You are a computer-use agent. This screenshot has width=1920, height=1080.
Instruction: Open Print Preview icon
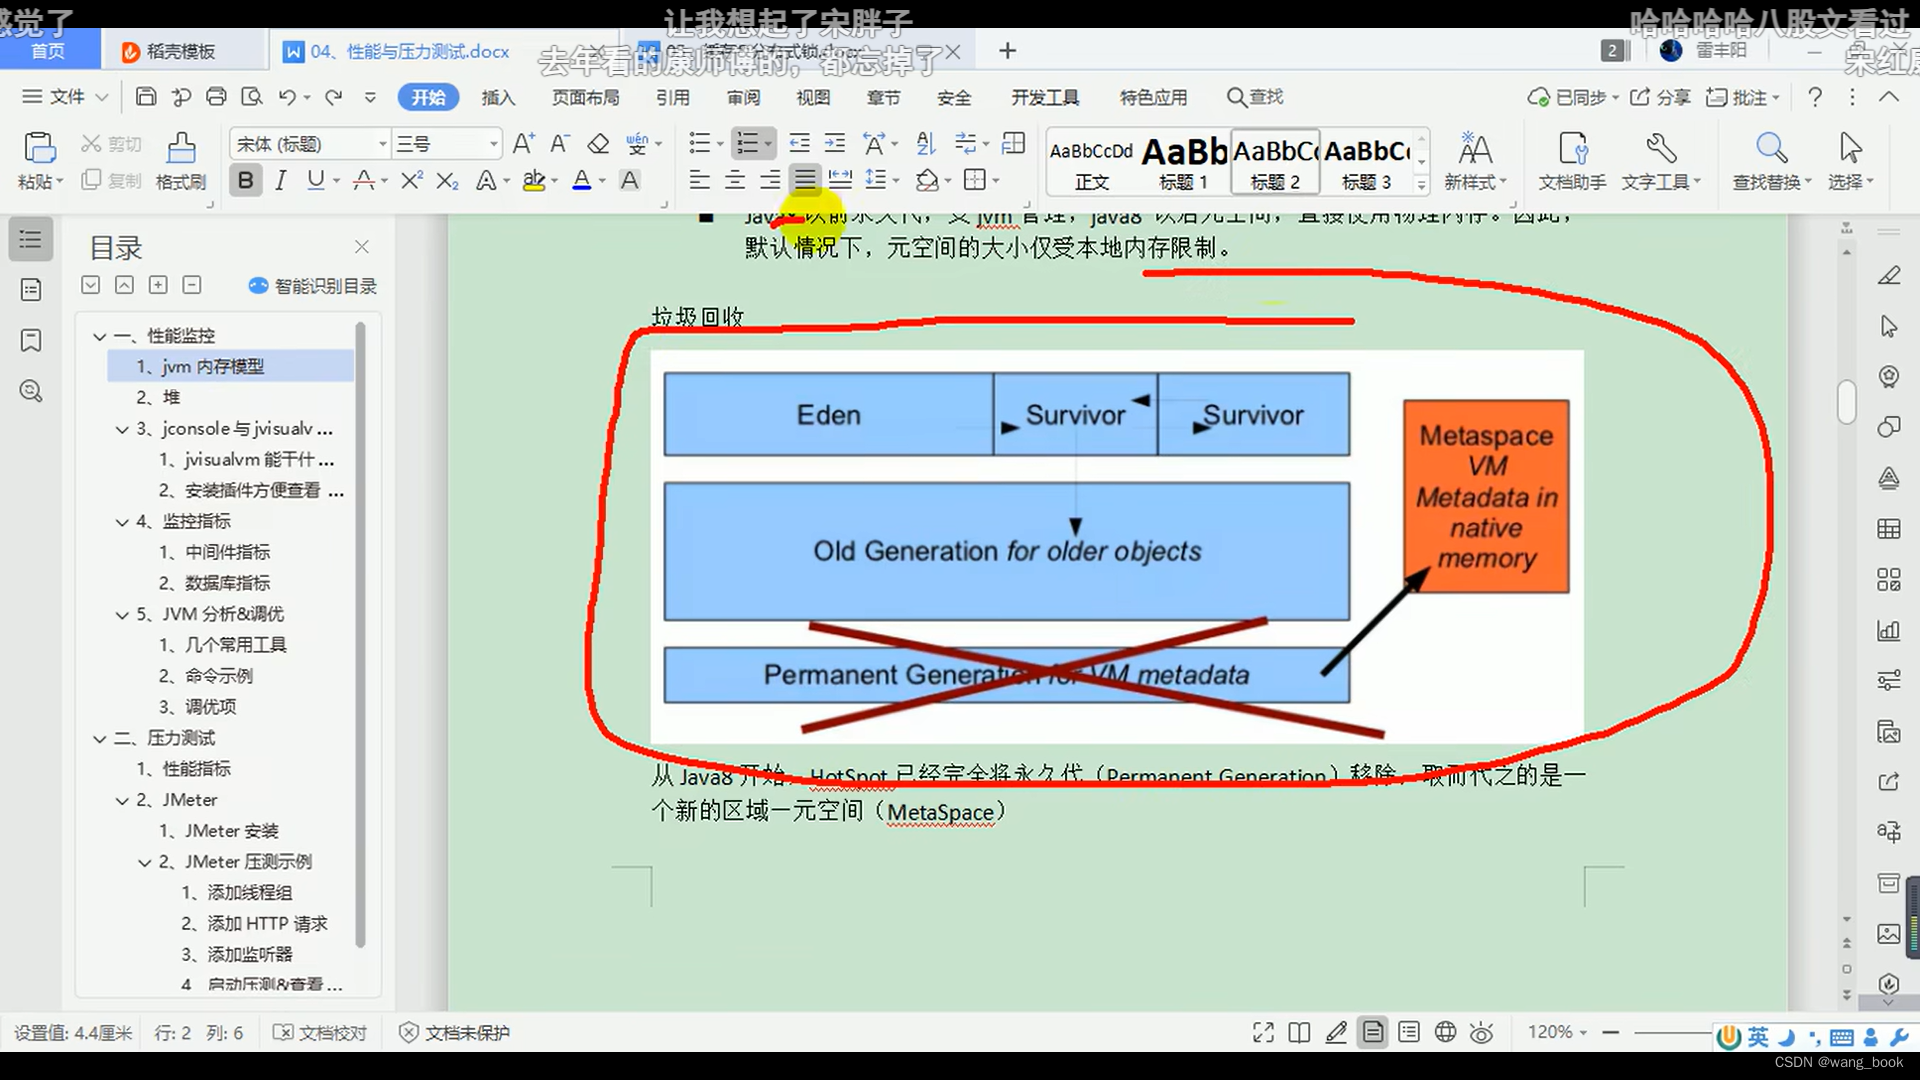coord(252,97)
